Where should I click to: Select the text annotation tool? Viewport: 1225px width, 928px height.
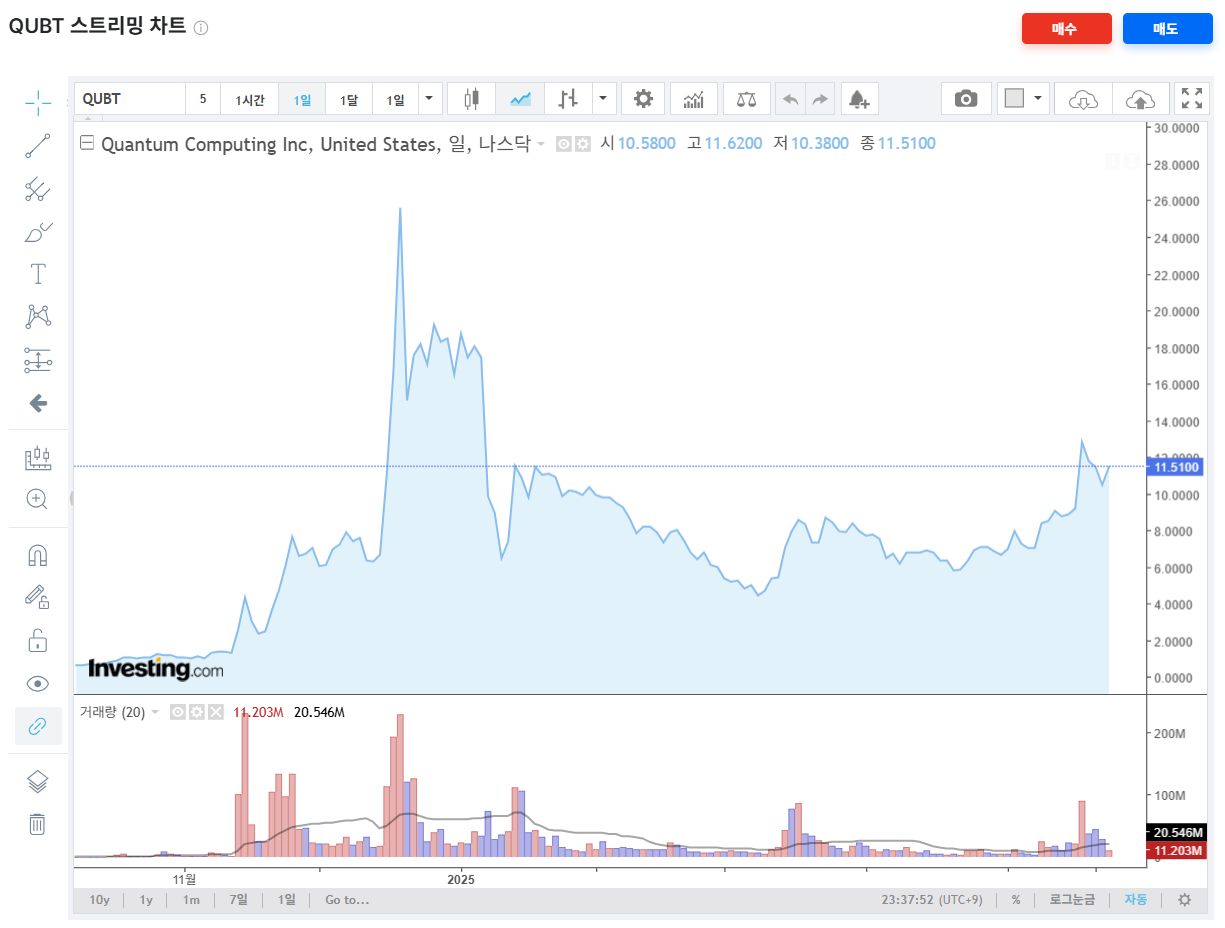coord(38,274)
